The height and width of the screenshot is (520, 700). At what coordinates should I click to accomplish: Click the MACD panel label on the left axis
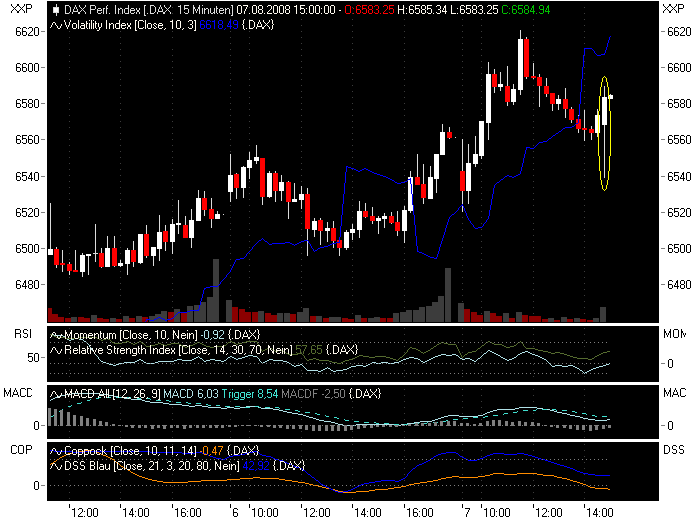coord(18,393)
